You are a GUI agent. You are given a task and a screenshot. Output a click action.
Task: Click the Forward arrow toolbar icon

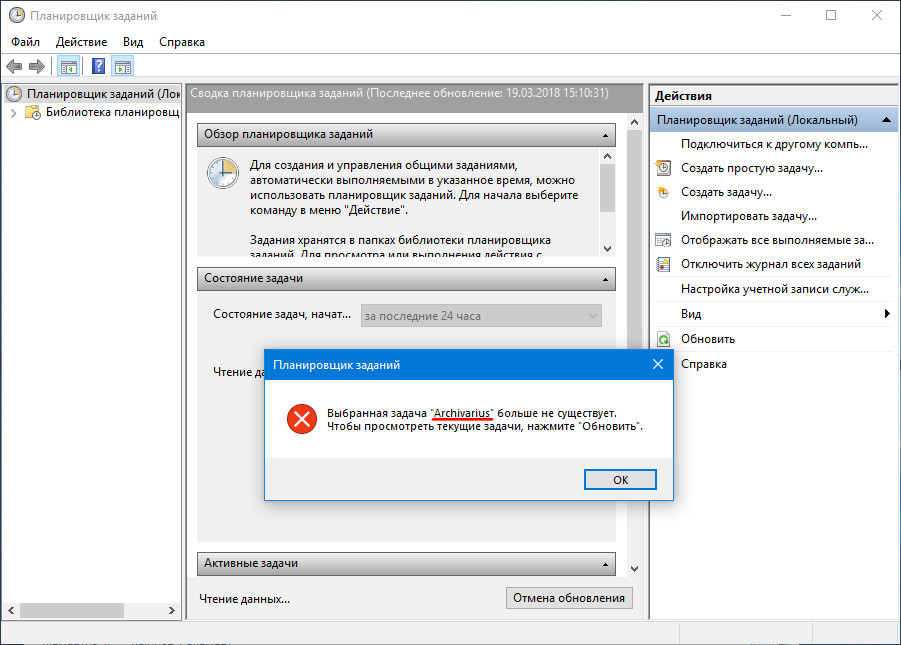(37, 67)
